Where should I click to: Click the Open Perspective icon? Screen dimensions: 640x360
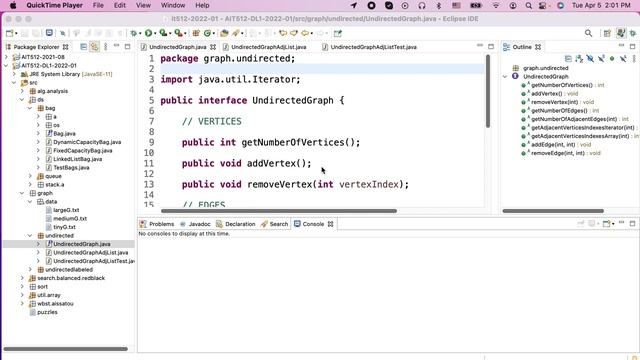click(607, 33)
